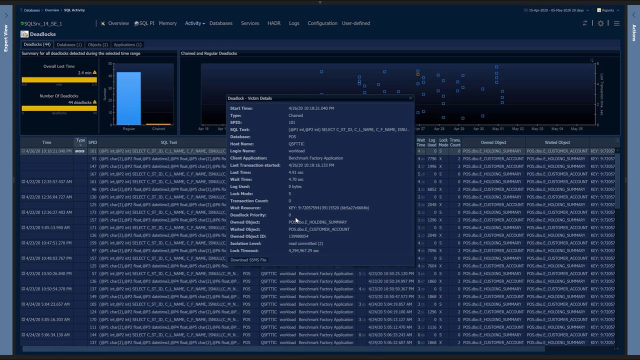Open the hamburger menu icon
The height and width of the screenshot is (360, 640).
pyautogui.click(x=617, y=24)
